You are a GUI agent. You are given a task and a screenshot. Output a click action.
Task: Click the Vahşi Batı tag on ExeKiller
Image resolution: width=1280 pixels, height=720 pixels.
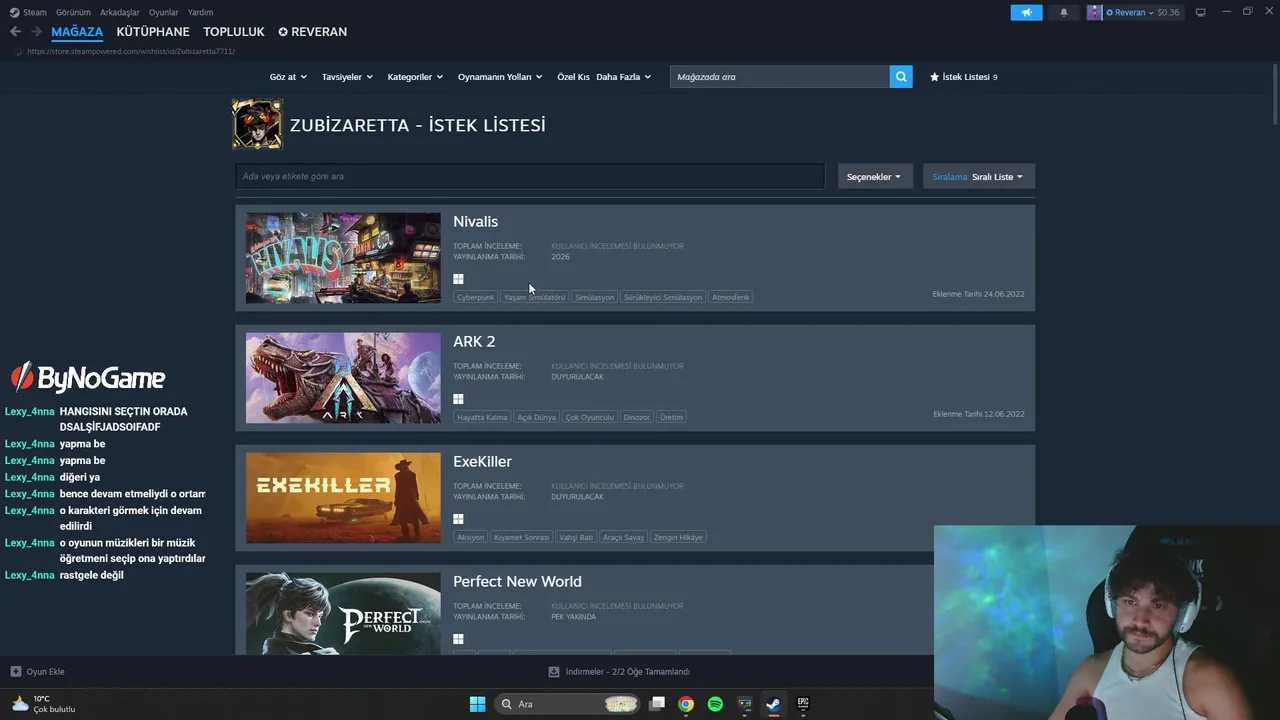576,537
